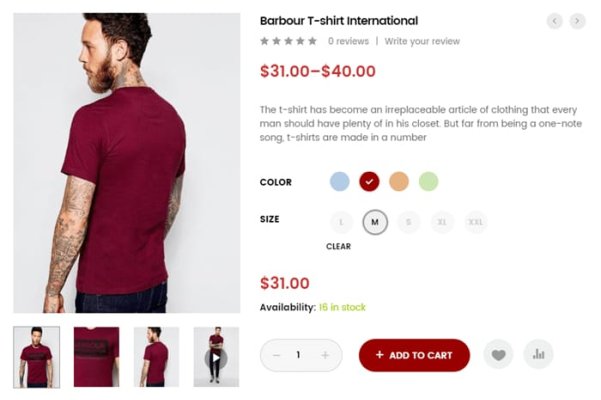The height and width of the screenshot is (400, 601).
Task: Select size S option
Action: (408, 222)
